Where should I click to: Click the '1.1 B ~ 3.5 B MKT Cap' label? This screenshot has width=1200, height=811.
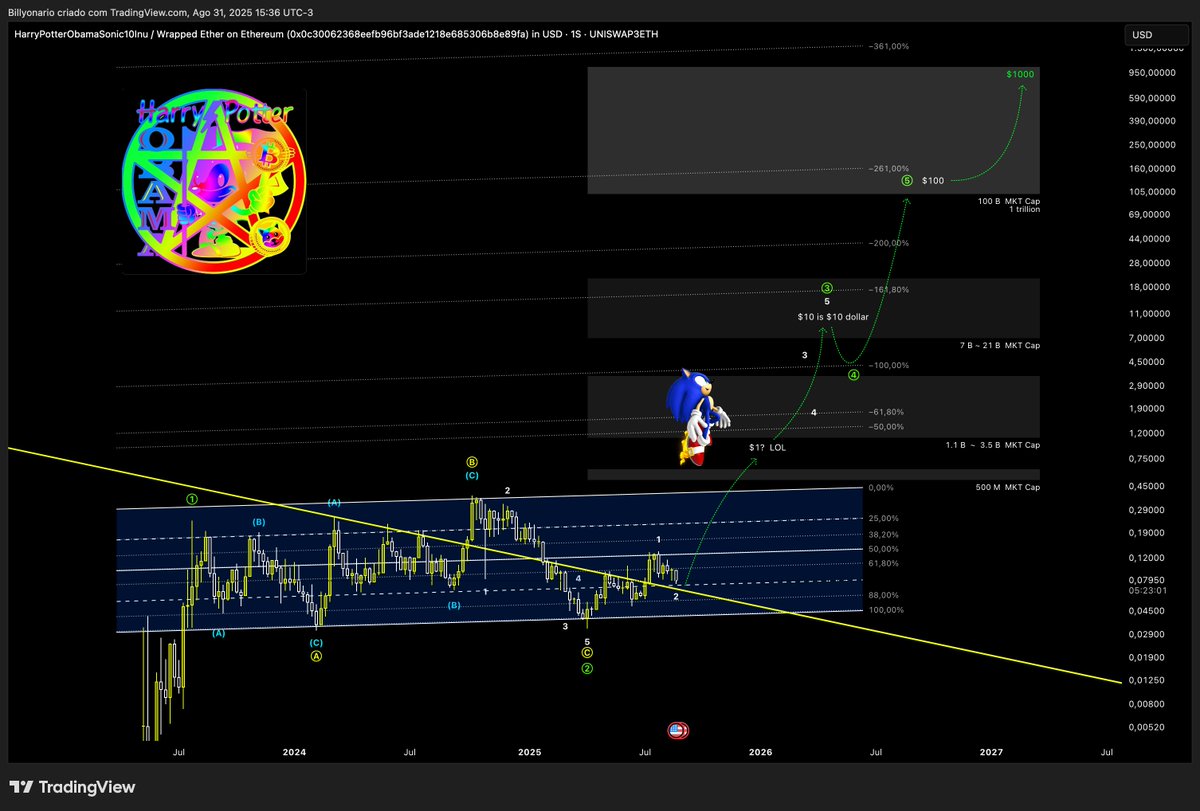tap(992, 445)
